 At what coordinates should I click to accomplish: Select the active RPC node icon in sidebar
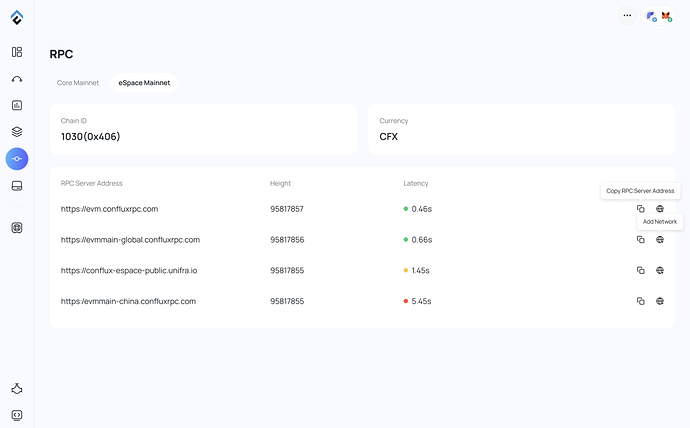coord(17,158)
